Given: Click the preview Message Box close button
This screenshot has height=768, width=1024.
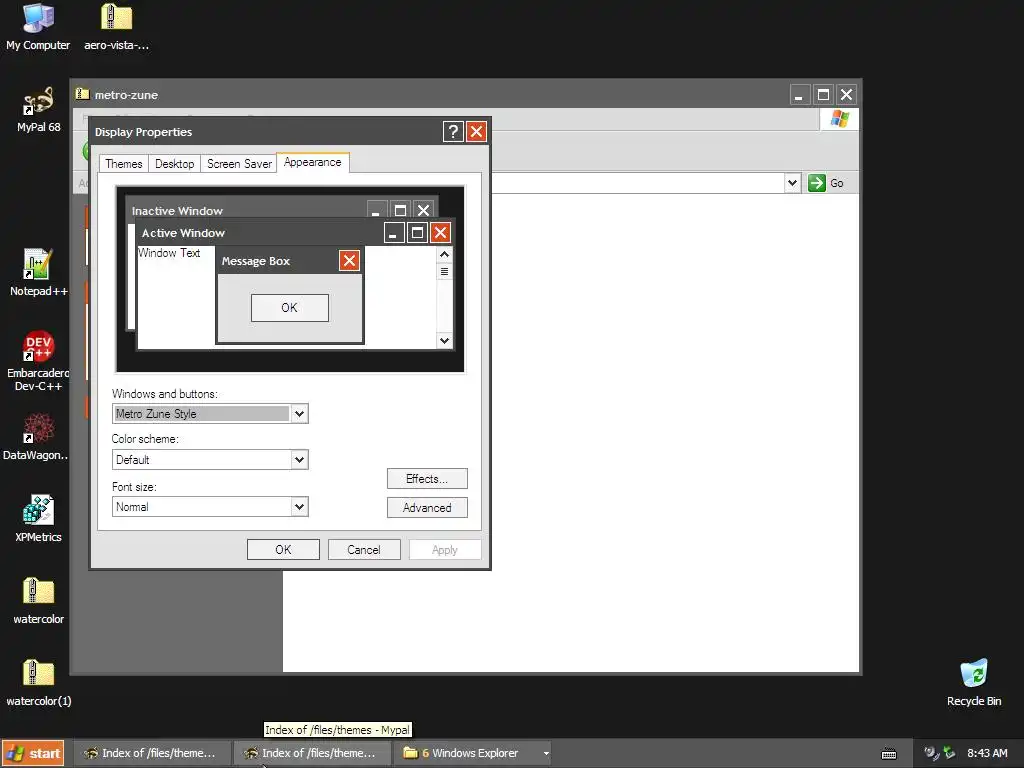Looking at the screenshot, I should 349,261.
